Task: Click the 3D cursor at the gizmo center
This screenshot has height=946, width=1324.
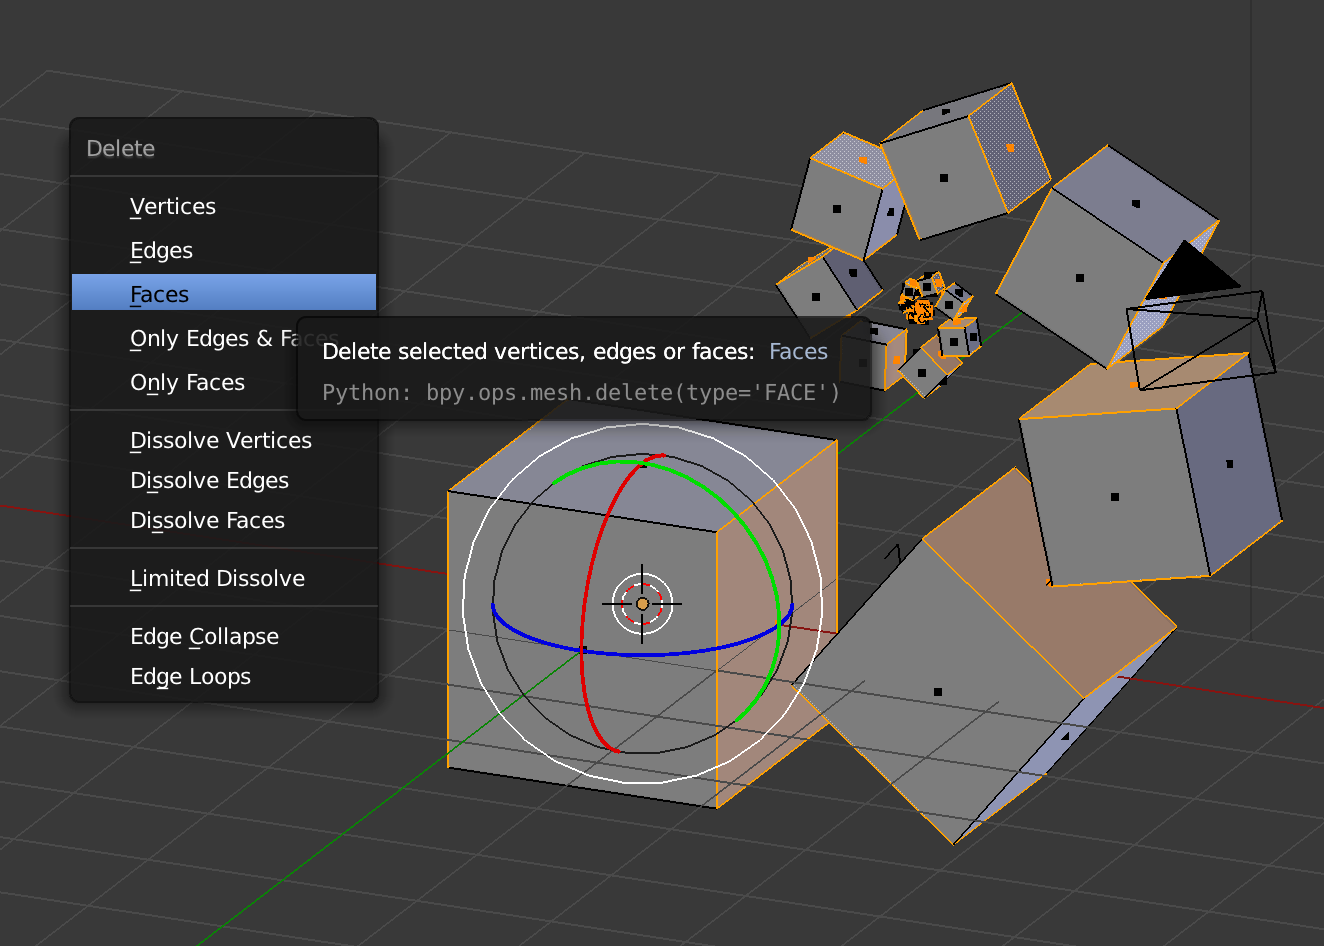Action: [x=641, y=603]
